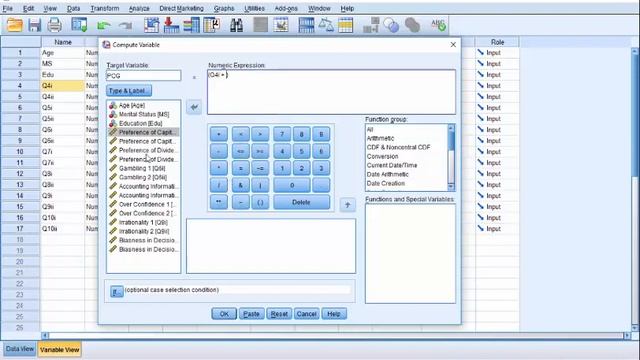Click the number 7 keypad button
Screen dimensions: 640x360
282,134
